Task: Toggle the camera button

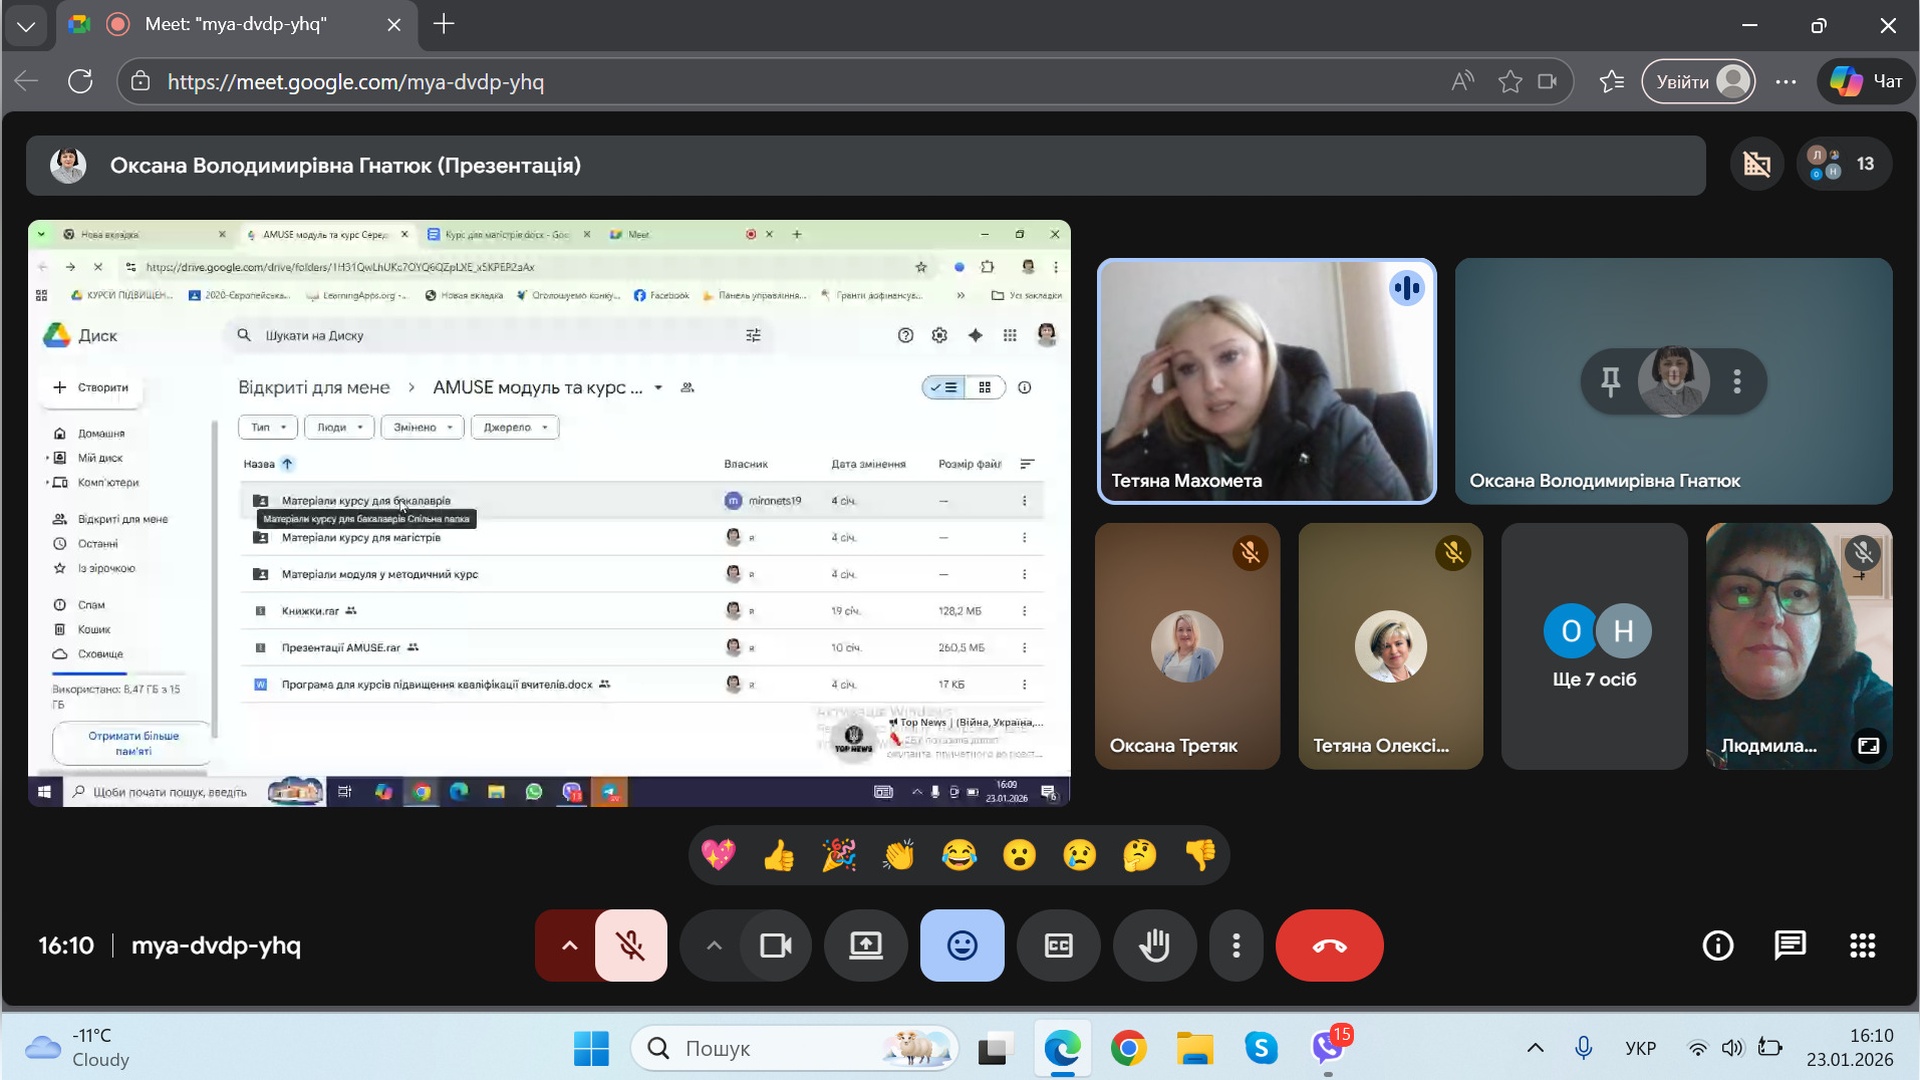Action: [776, 945]
